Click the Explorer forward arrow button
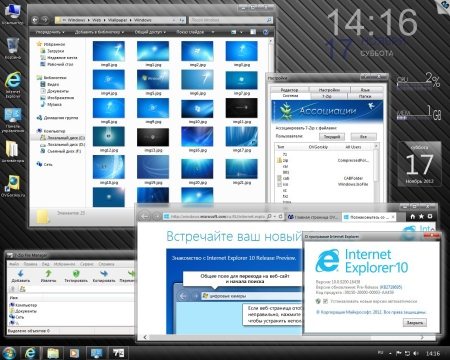The height and width of the screenshot is (360, 450). coord(45,20)
